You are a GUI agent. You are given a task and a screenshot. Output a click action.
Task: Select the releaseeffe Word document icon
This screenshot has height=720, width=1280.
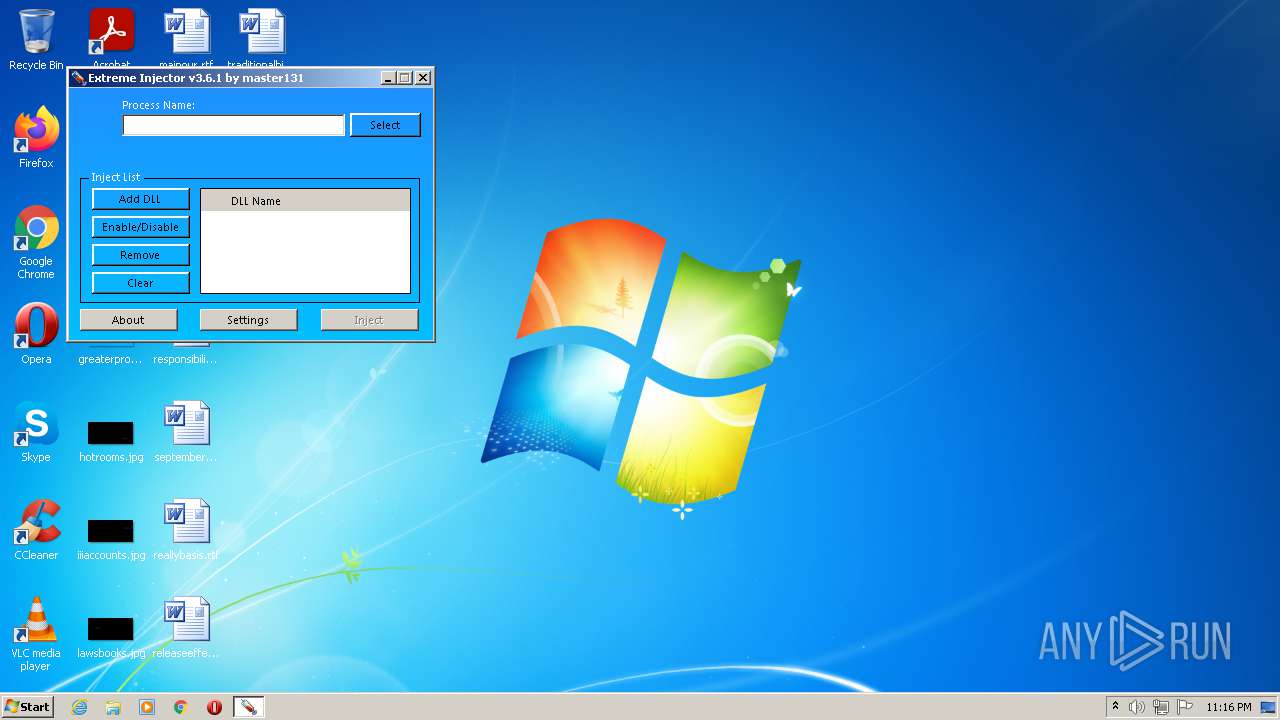coord(186,628)
